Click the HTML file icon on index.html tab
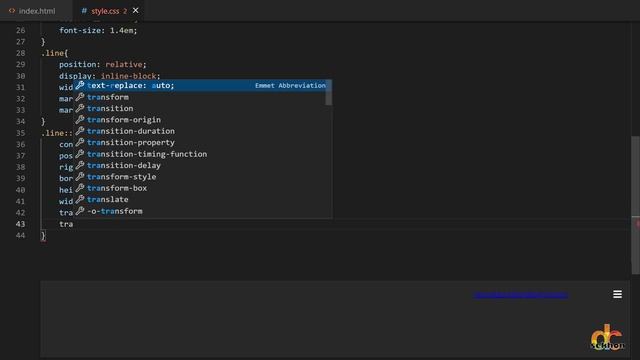640x360 pixels. pyautogui.click(x=12, y=11)
